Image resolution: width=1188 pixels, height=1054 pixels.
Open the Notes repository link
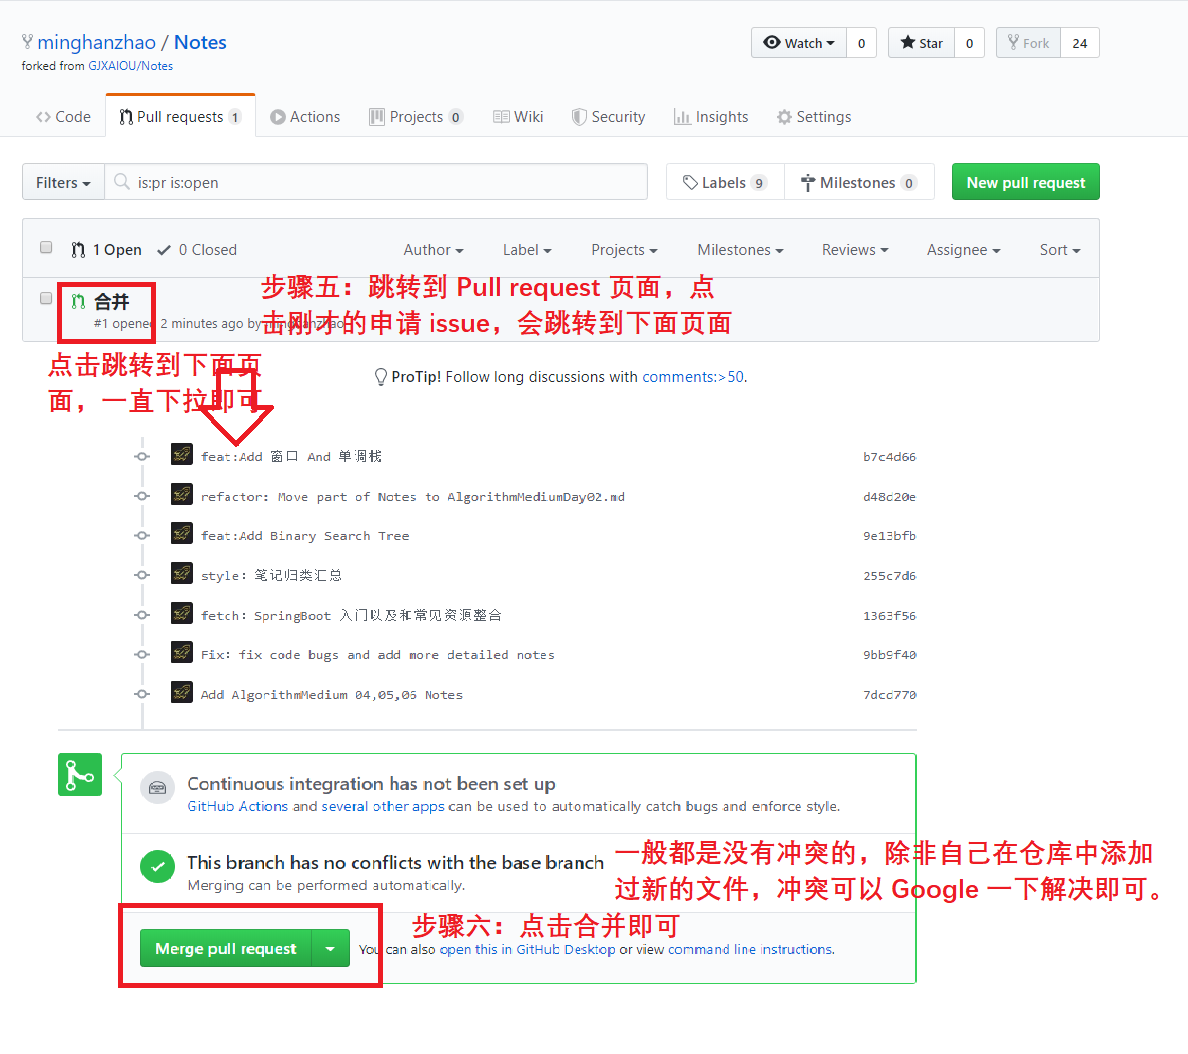(x=200, y=42)
